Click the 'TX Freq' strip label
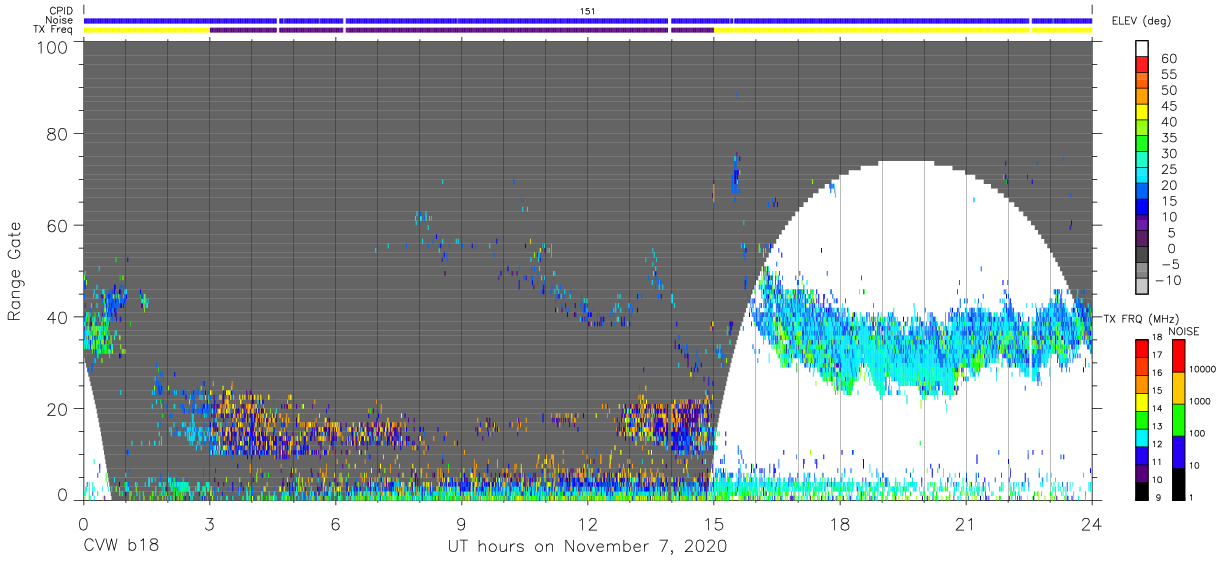 pyautogui.click(x=54, y=29)
